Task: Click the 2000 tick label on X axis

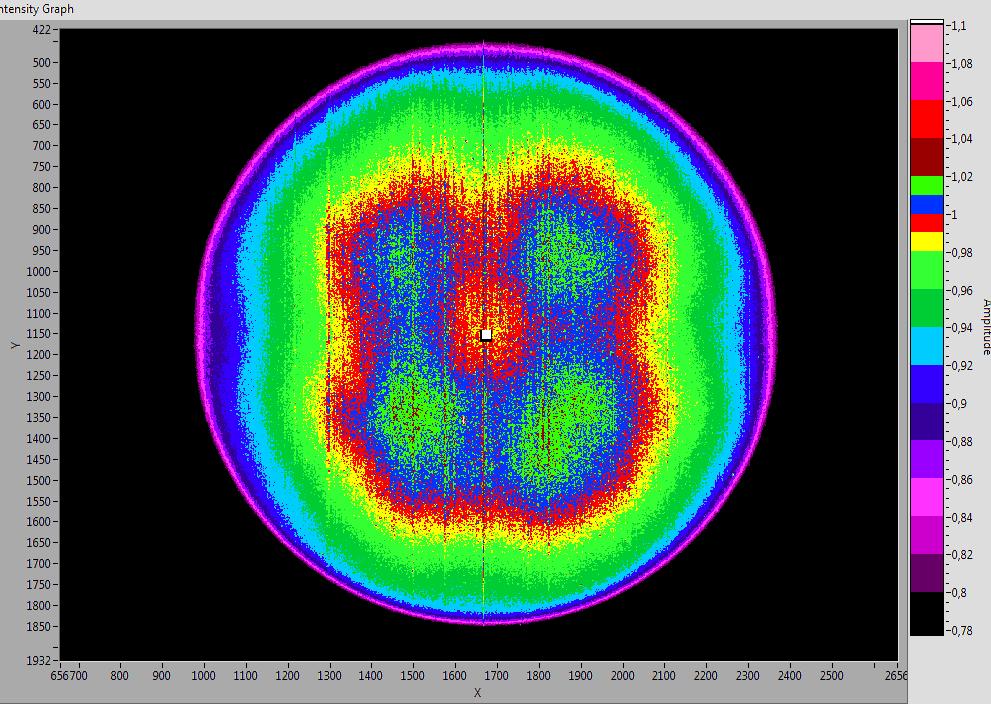Action: (x=622, y=676)
